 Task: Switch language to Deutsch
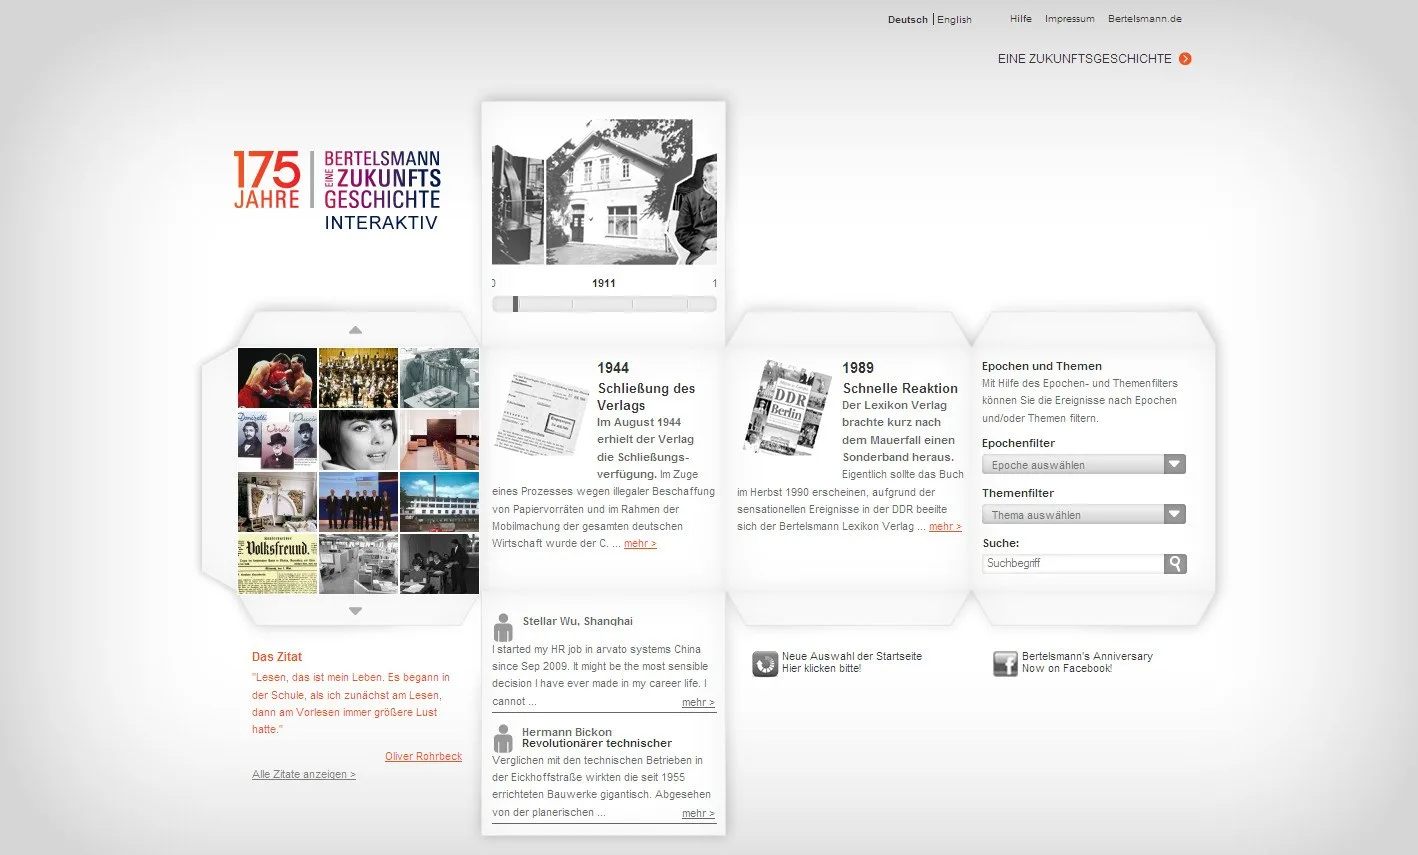908,20
